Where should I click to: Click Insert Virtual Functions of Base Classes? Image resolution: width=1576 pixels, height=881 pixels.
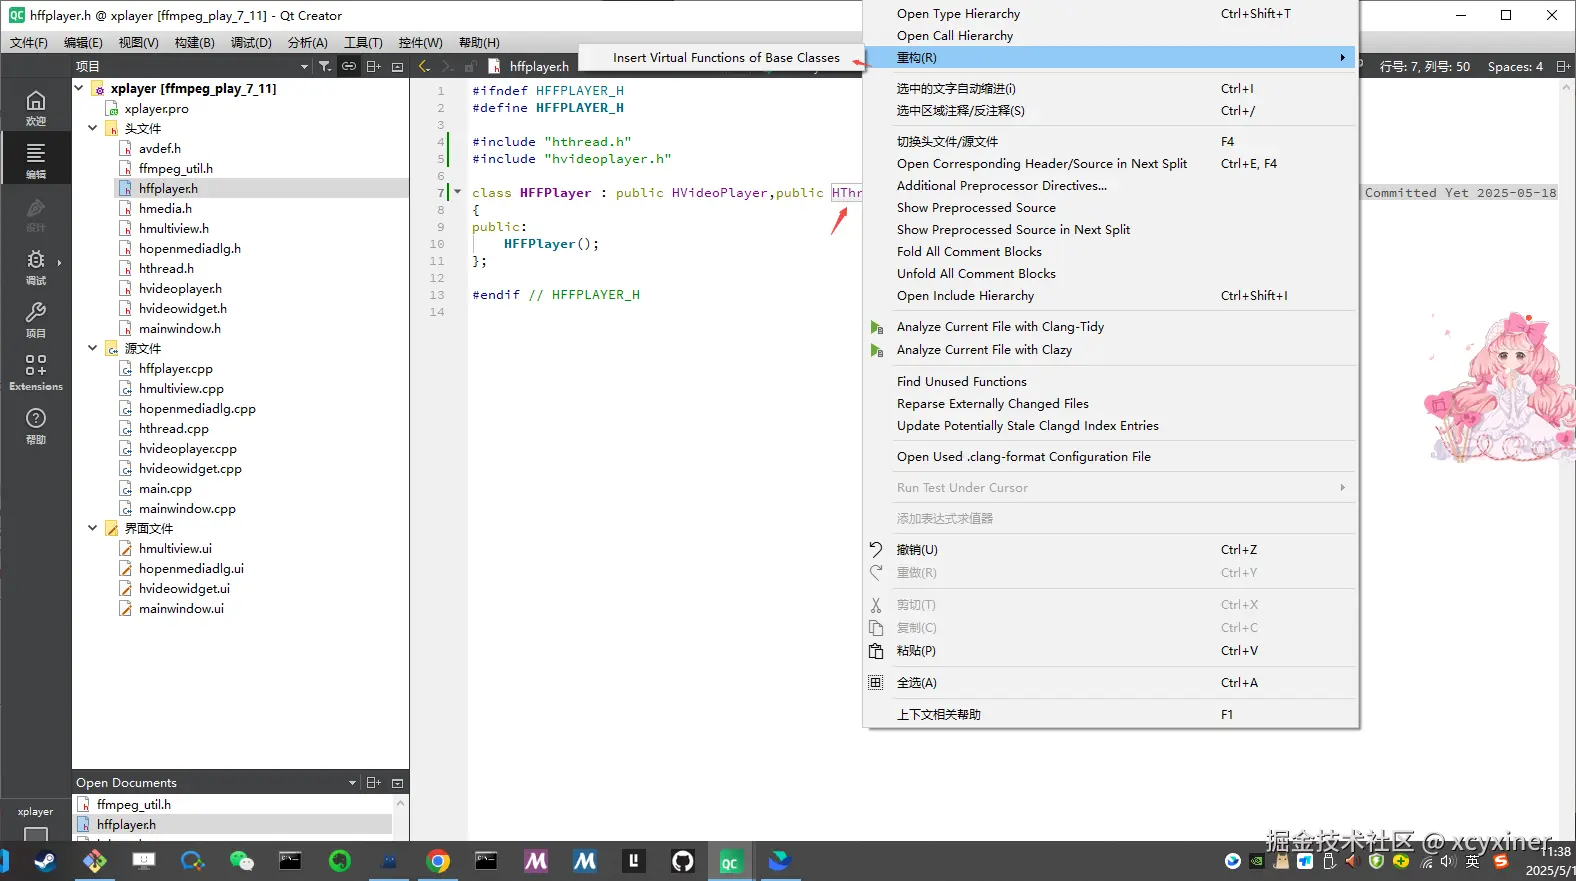click(x=726, y=58)
